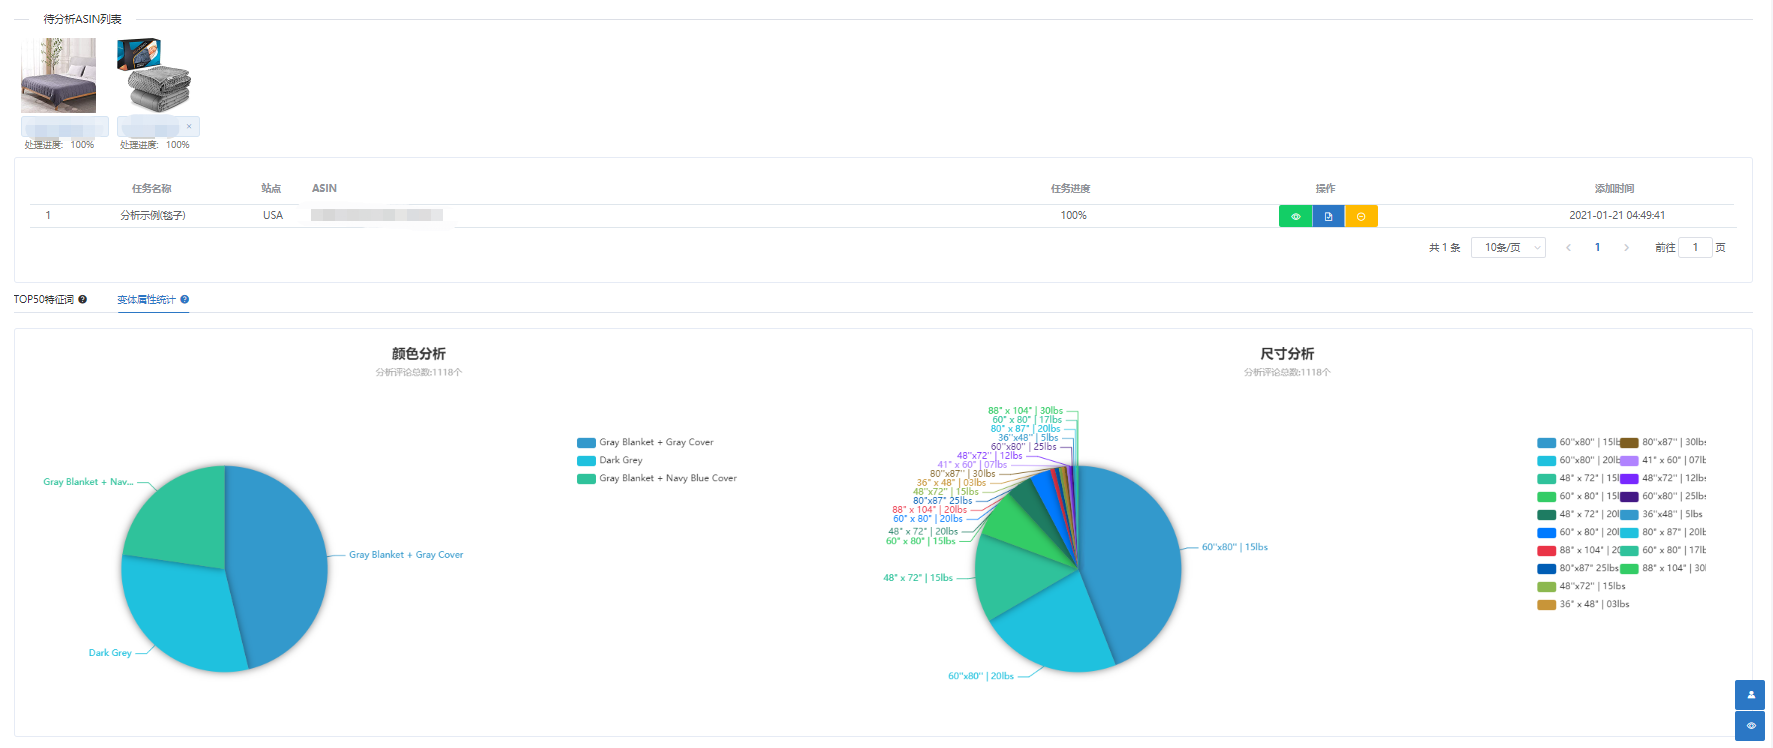Toggle Gray Blanket + Navy Blue Cover legend
1773x748 pixels.
point(657,478)
